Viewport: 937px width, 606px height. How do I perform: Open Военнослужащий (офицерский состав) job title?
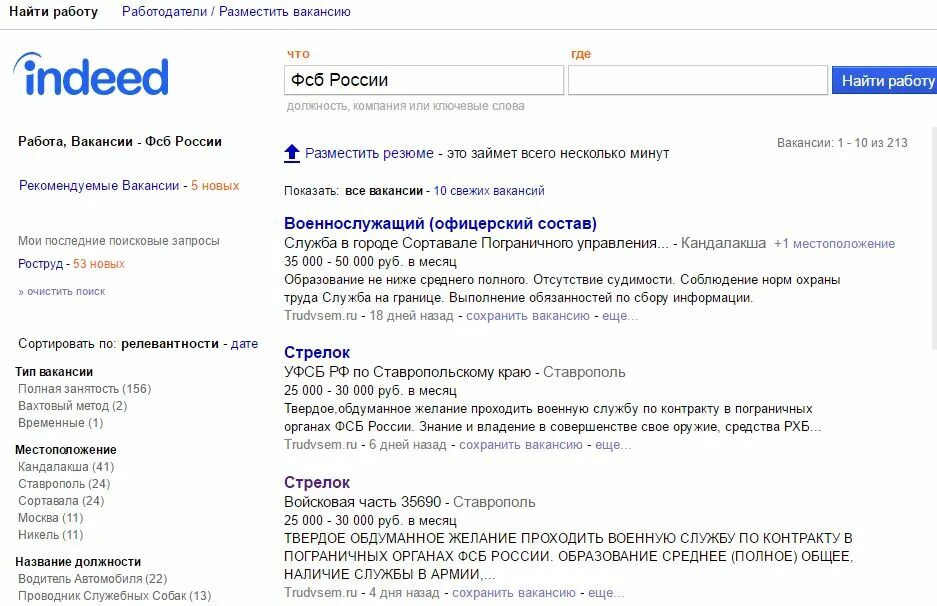(x=440, y=224)
